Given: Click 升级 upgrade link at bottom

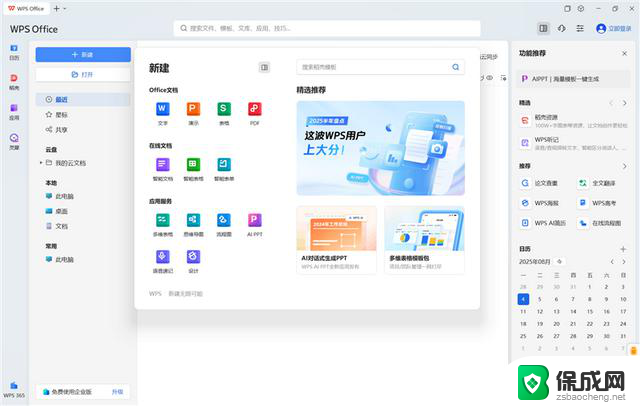Looking at the screenshot, I should pyautogui.click(x=117, y=392).
